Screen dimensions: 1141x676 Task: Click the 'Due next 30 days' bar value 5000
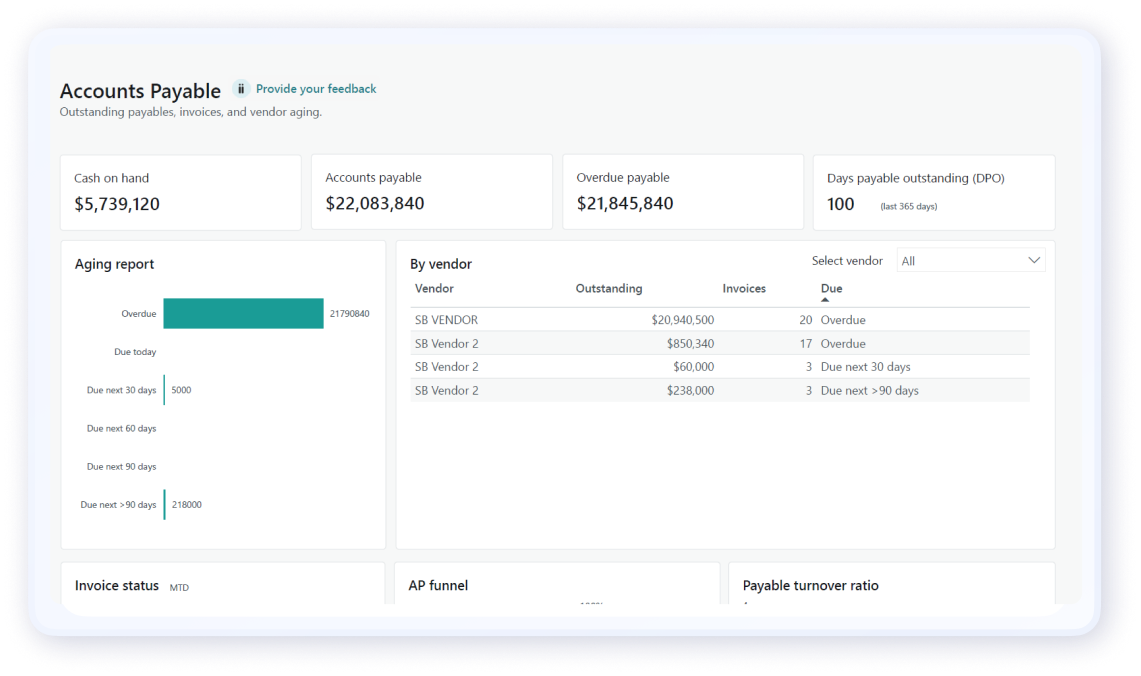coord(167,390)
